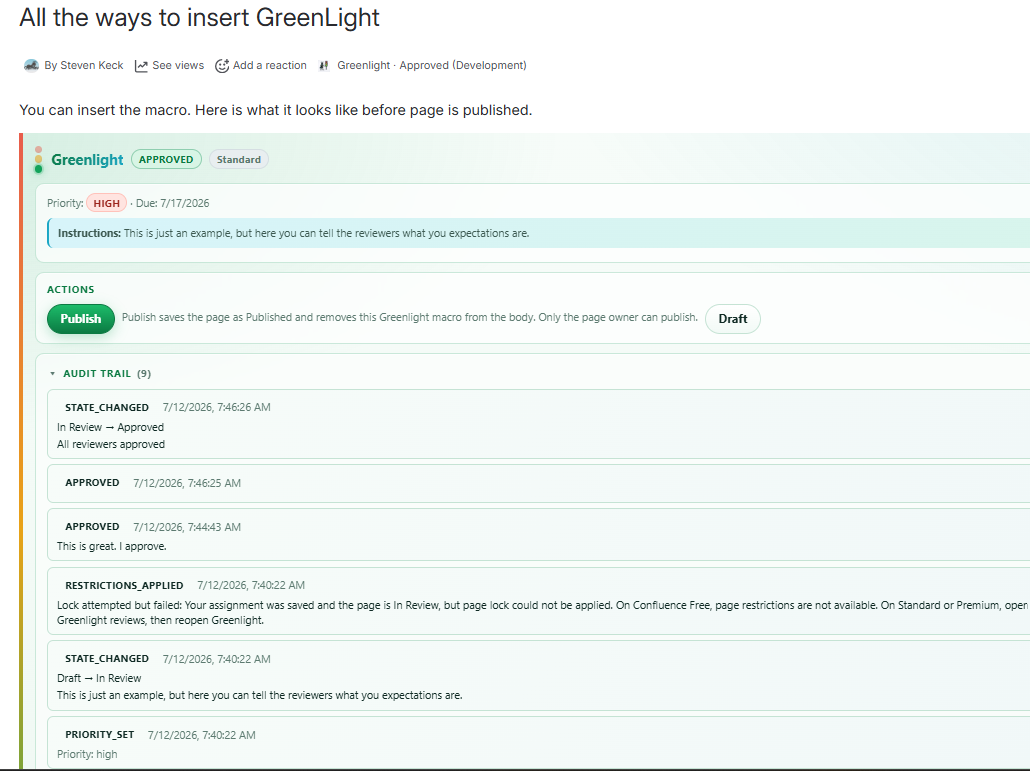Image resolution: width=1030 pixels, height=771 pixels.
Task: Click the Add a reaction smiley icon
Action: click(222, 66)
